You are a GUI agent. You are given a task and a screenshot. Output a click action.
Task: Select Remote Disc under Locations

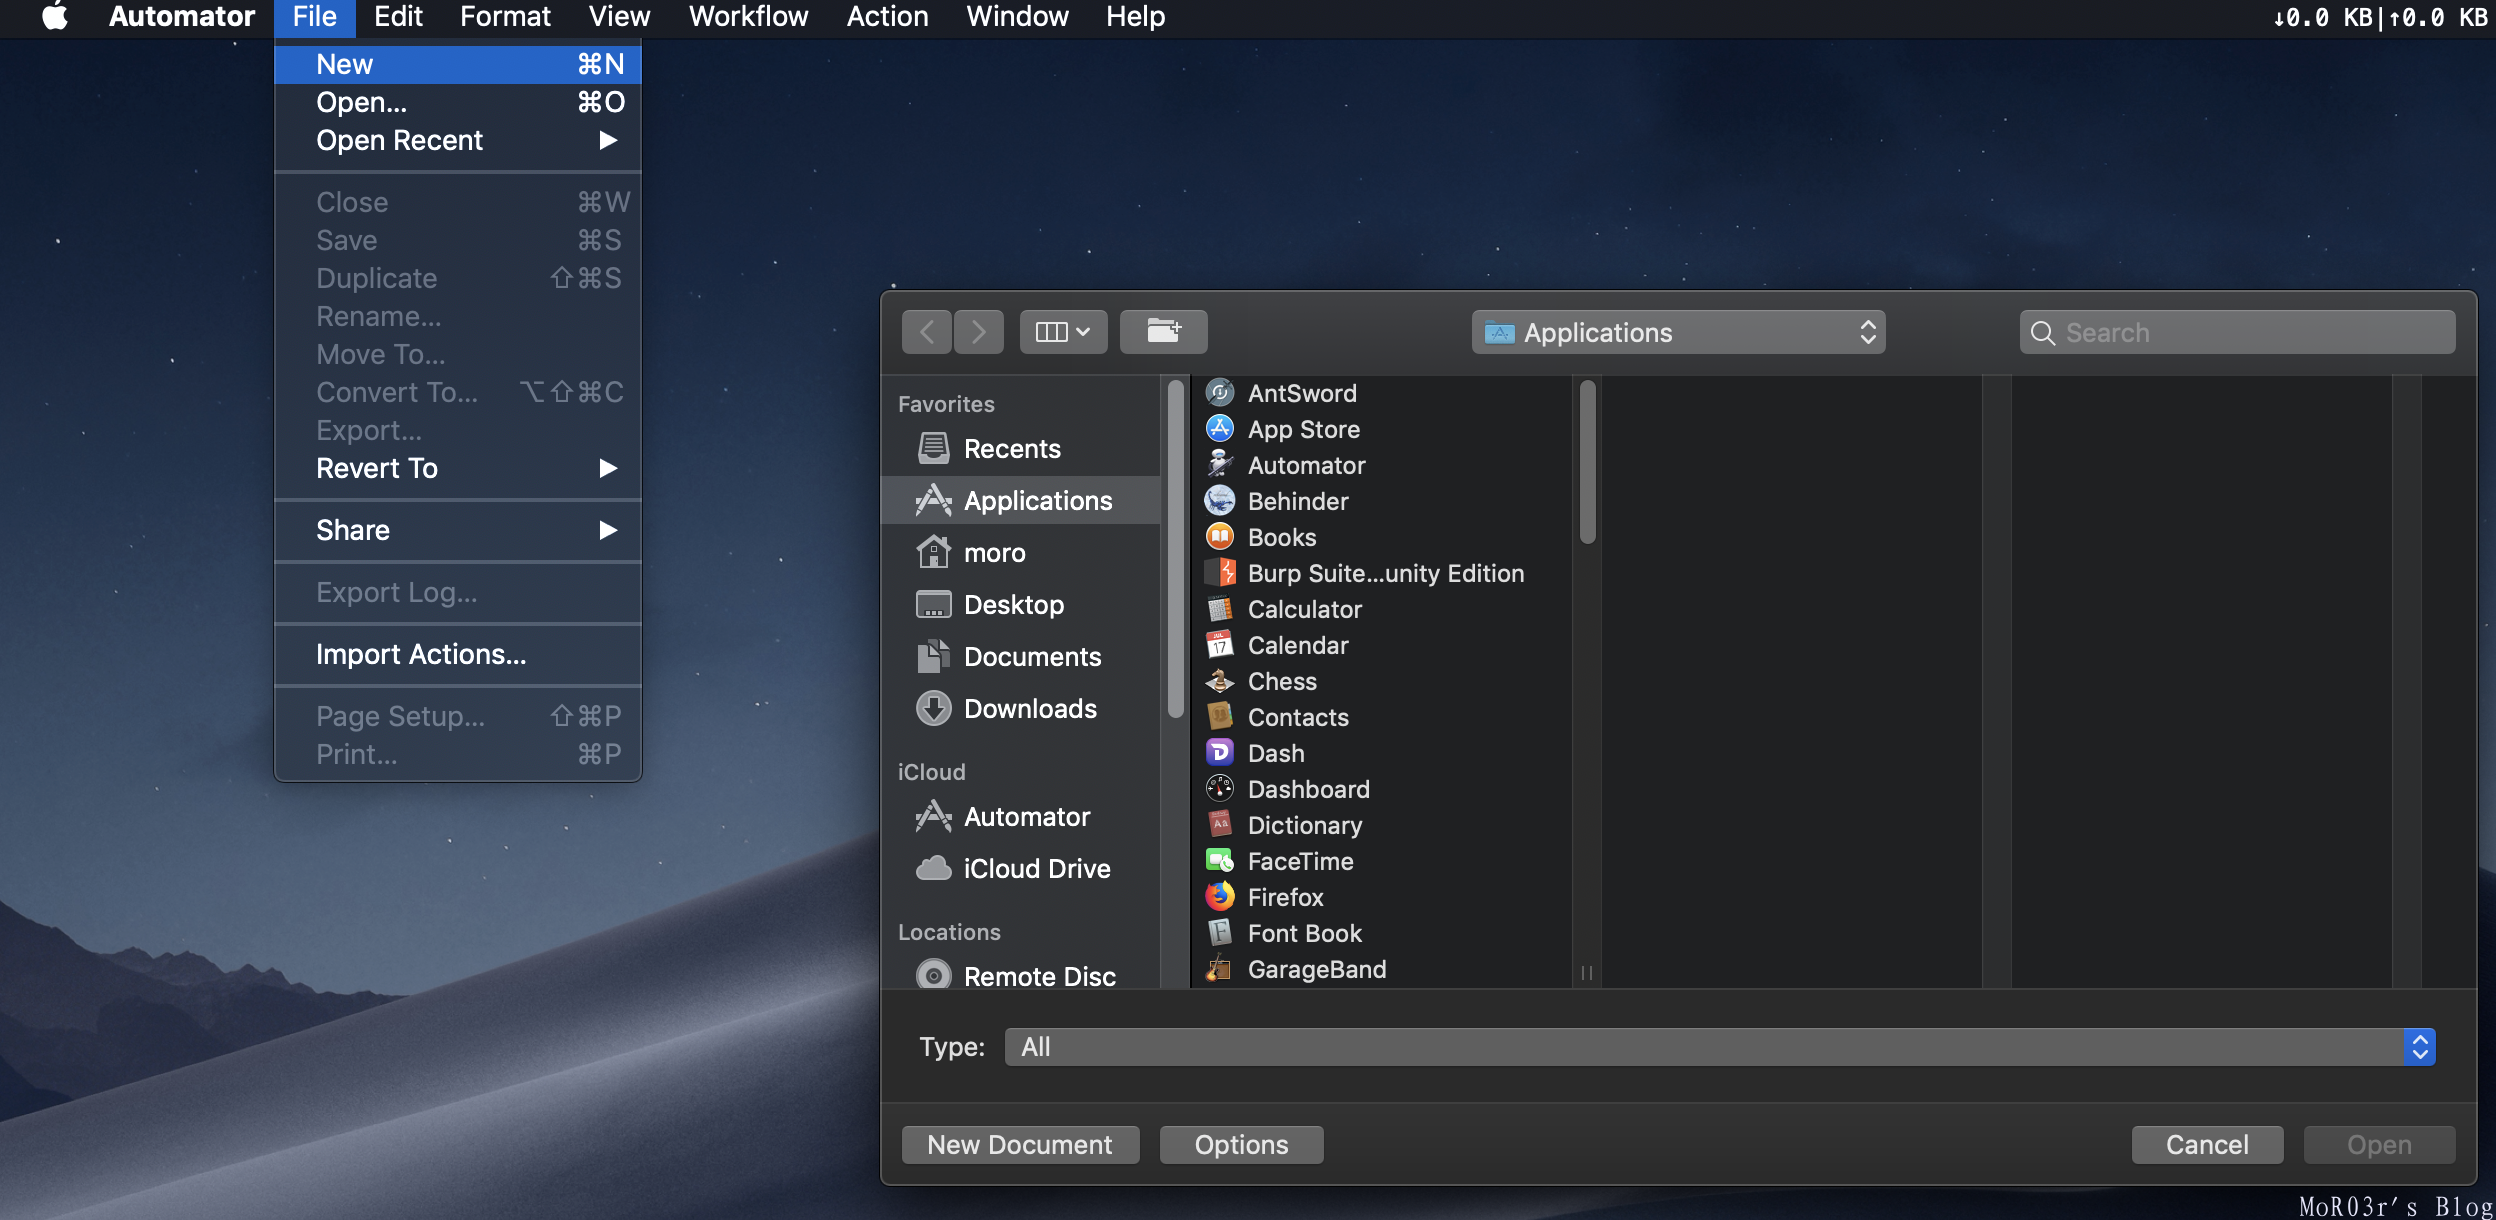[x=1020, y=975]
